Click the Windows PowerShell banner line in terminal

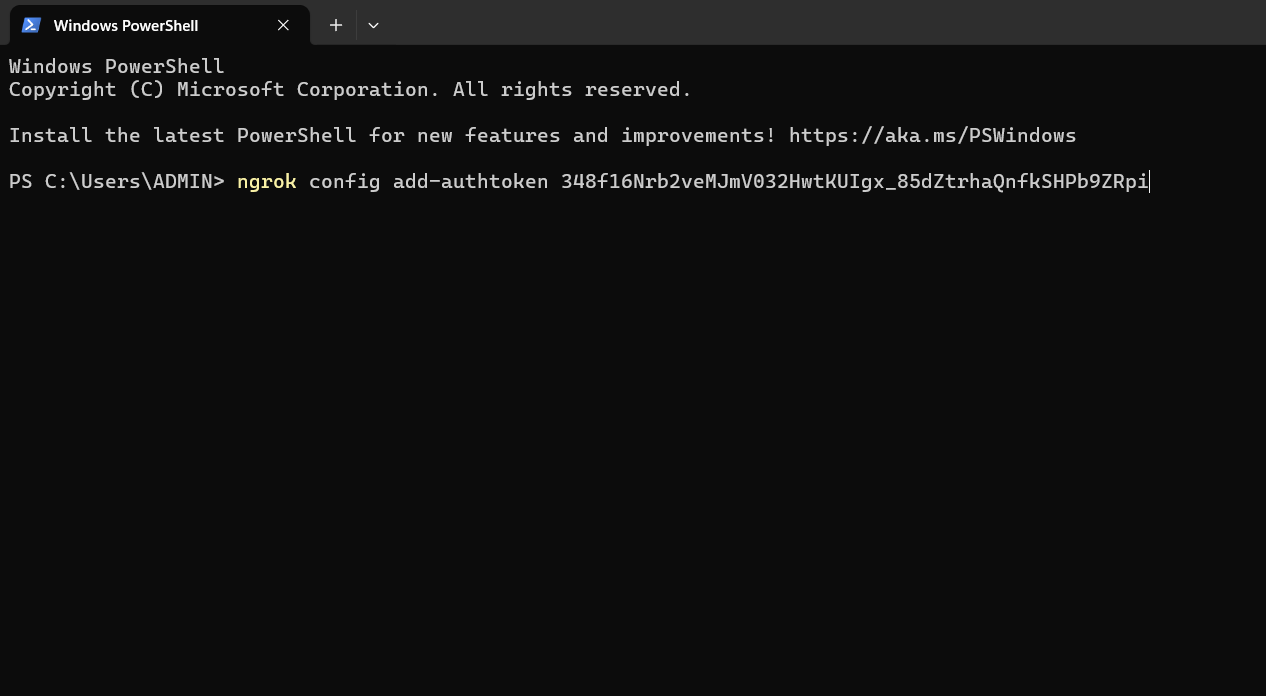(x=116, y=66)
